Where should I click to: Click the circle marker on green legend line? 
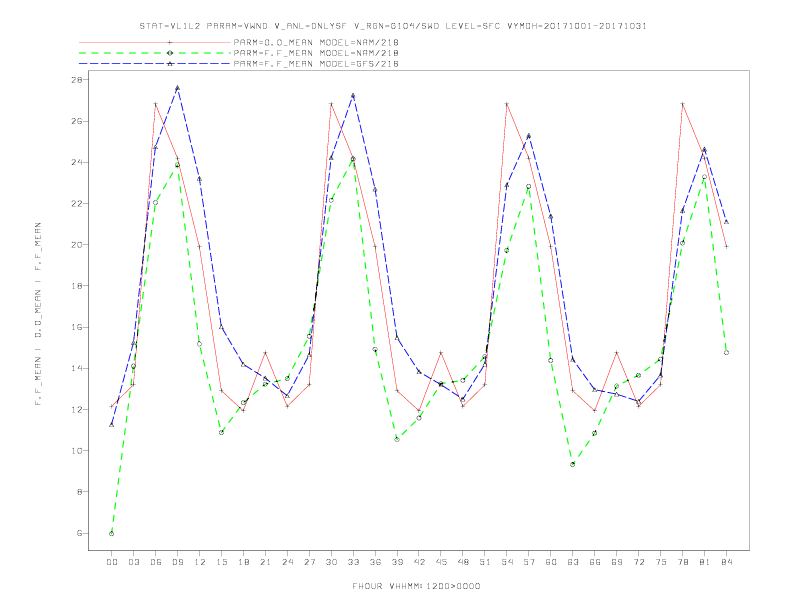coord(170,53)
